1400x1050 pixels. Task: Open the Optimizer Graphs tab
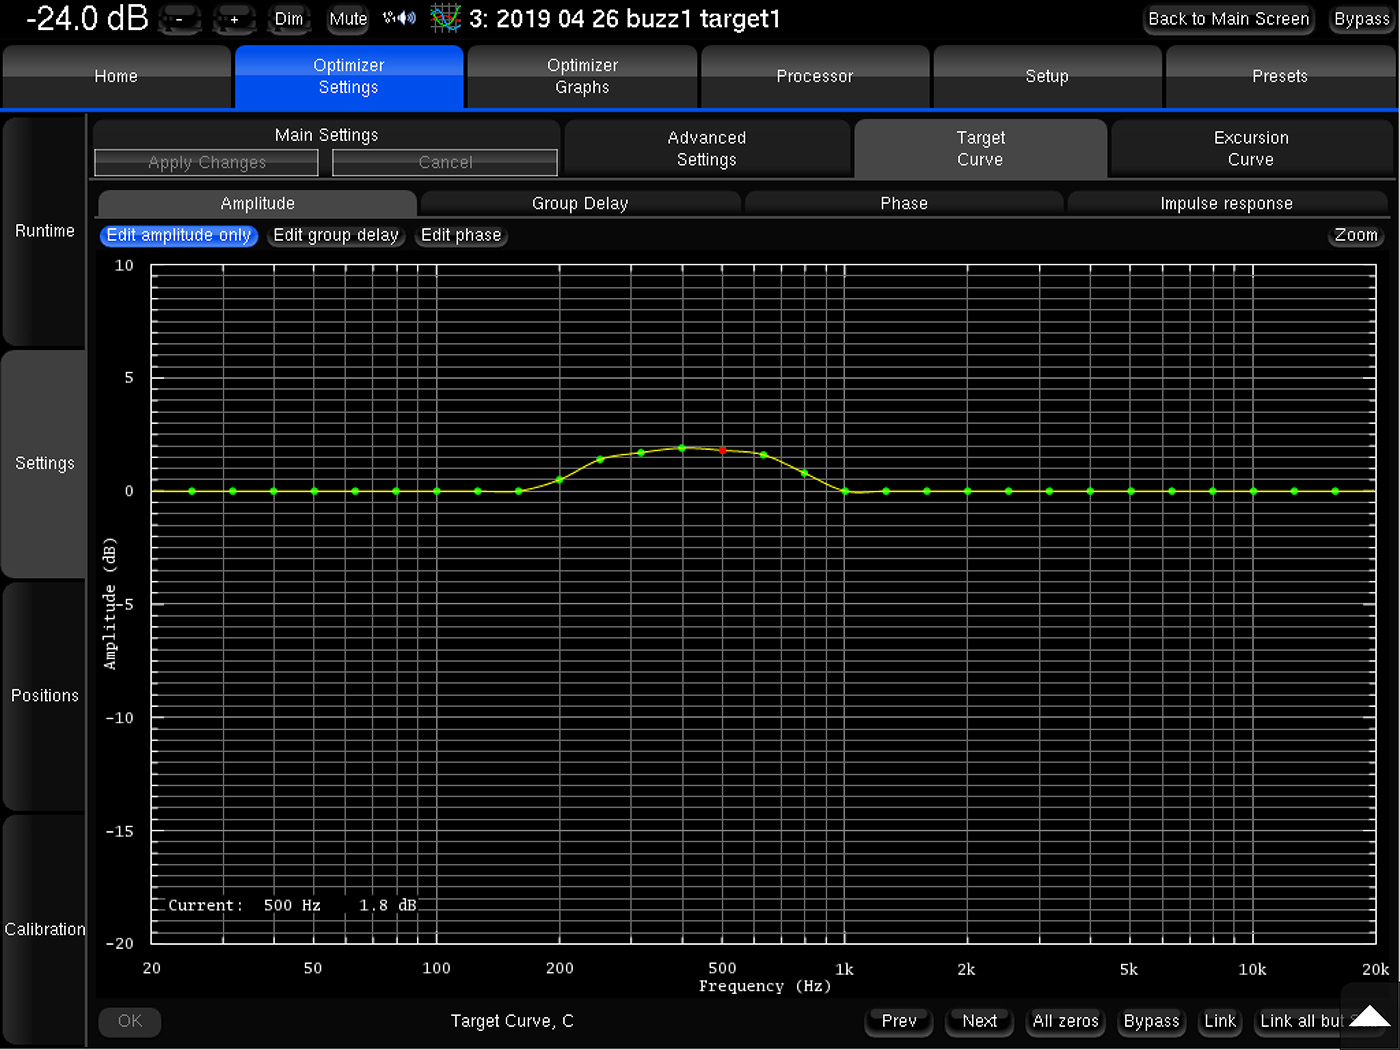(582, 76)
